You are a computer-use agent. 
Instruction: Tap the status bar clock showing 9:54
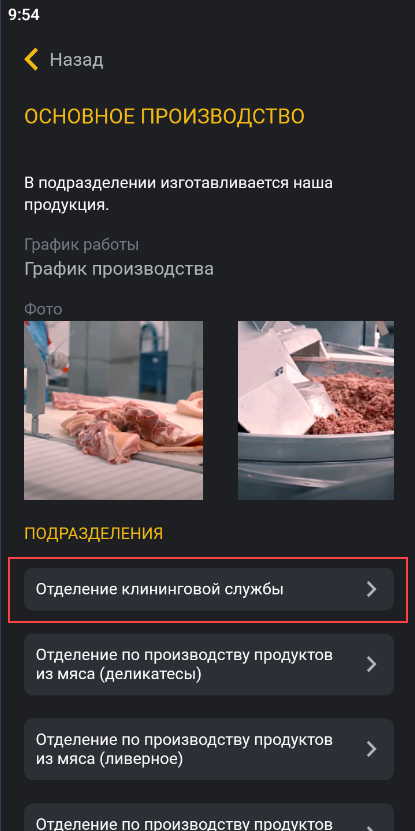pos(24,15)
